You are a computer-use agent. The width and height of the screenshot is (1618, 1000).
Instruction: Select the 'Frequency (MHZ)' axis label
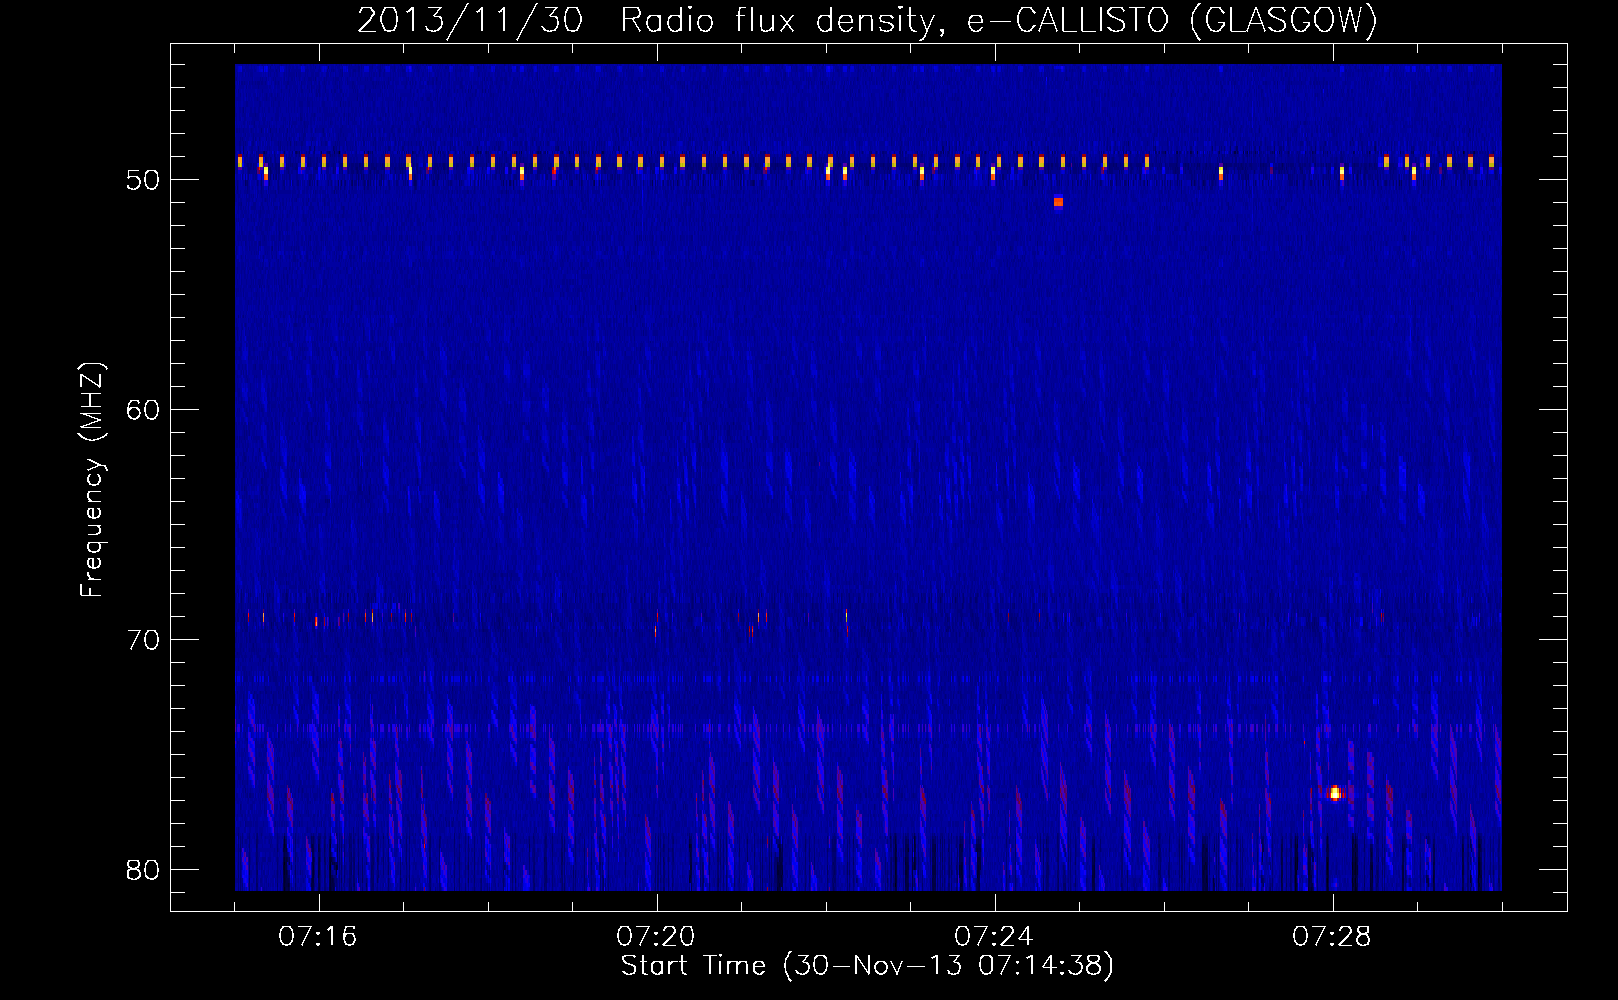tap(91, 480)
